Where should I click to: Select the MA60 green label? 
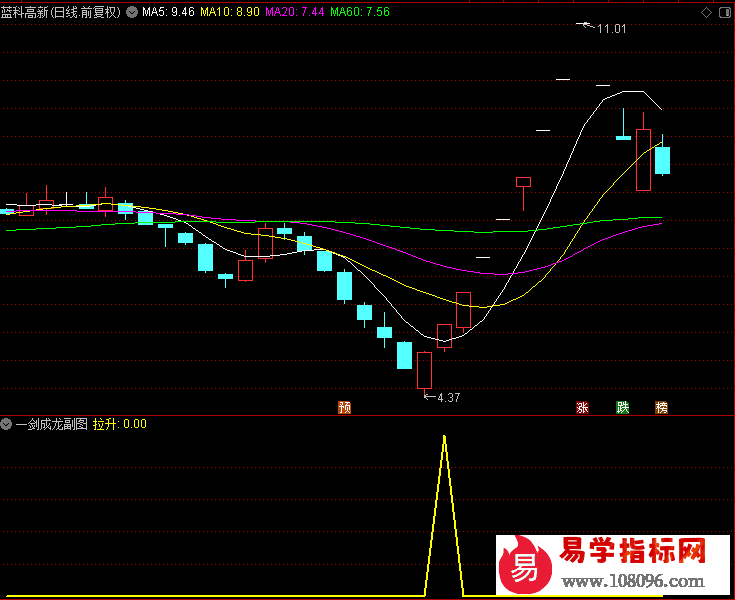(x=360, y=12)
